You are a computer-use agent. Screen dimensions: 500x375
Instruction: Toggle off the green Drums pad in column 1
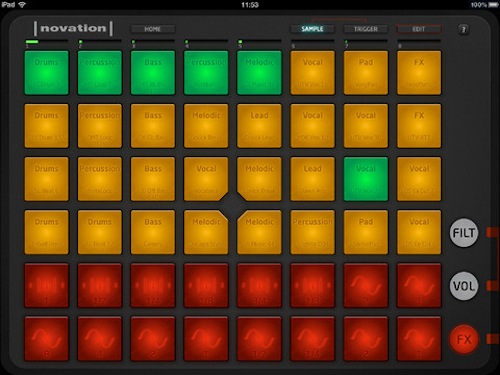[46, 73]
